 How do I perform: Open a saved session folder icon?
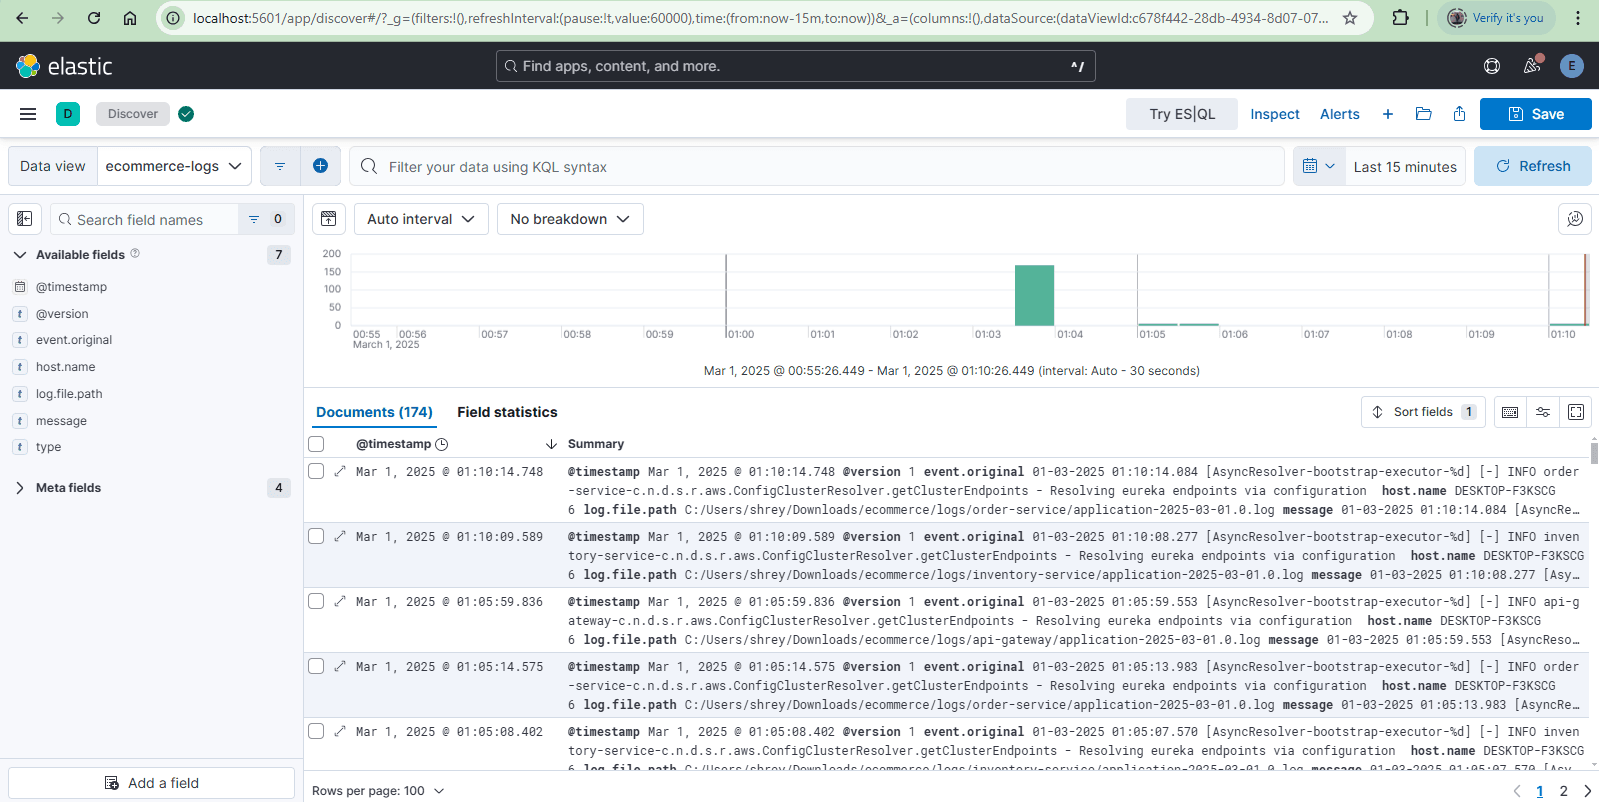tap(1424, 114)
